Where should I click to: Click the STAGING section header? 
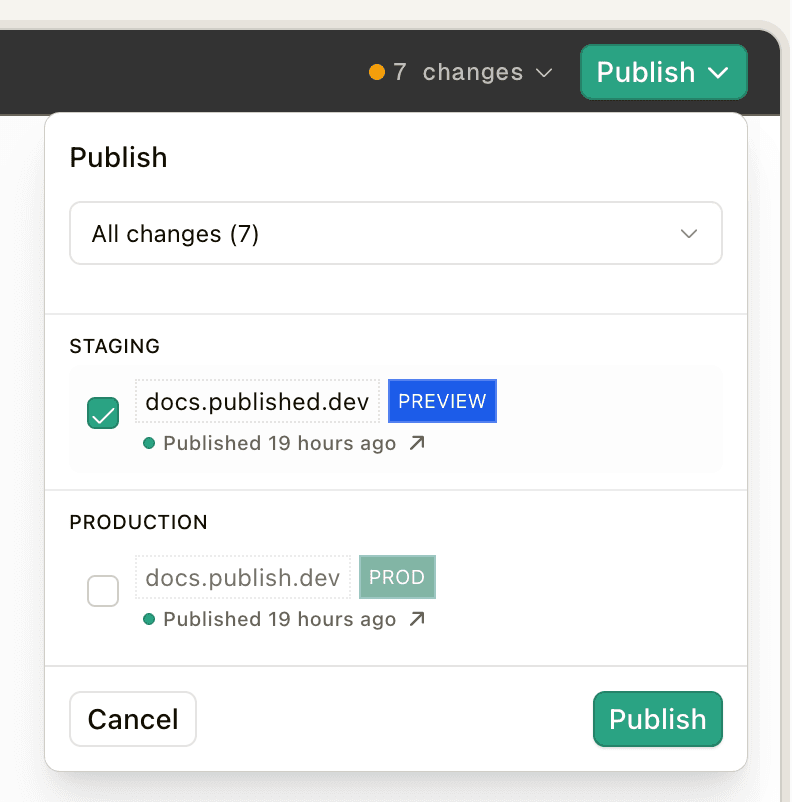114,346
